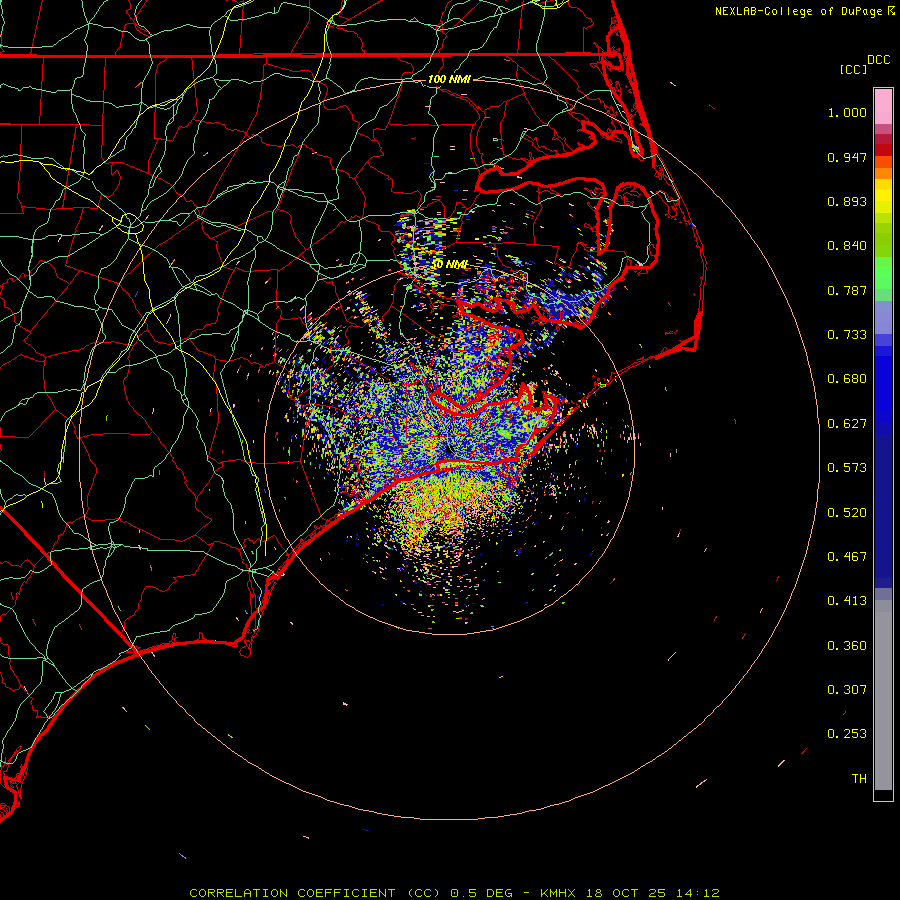
Task: Select the 0.787 scale value
Action: [847, 290]
